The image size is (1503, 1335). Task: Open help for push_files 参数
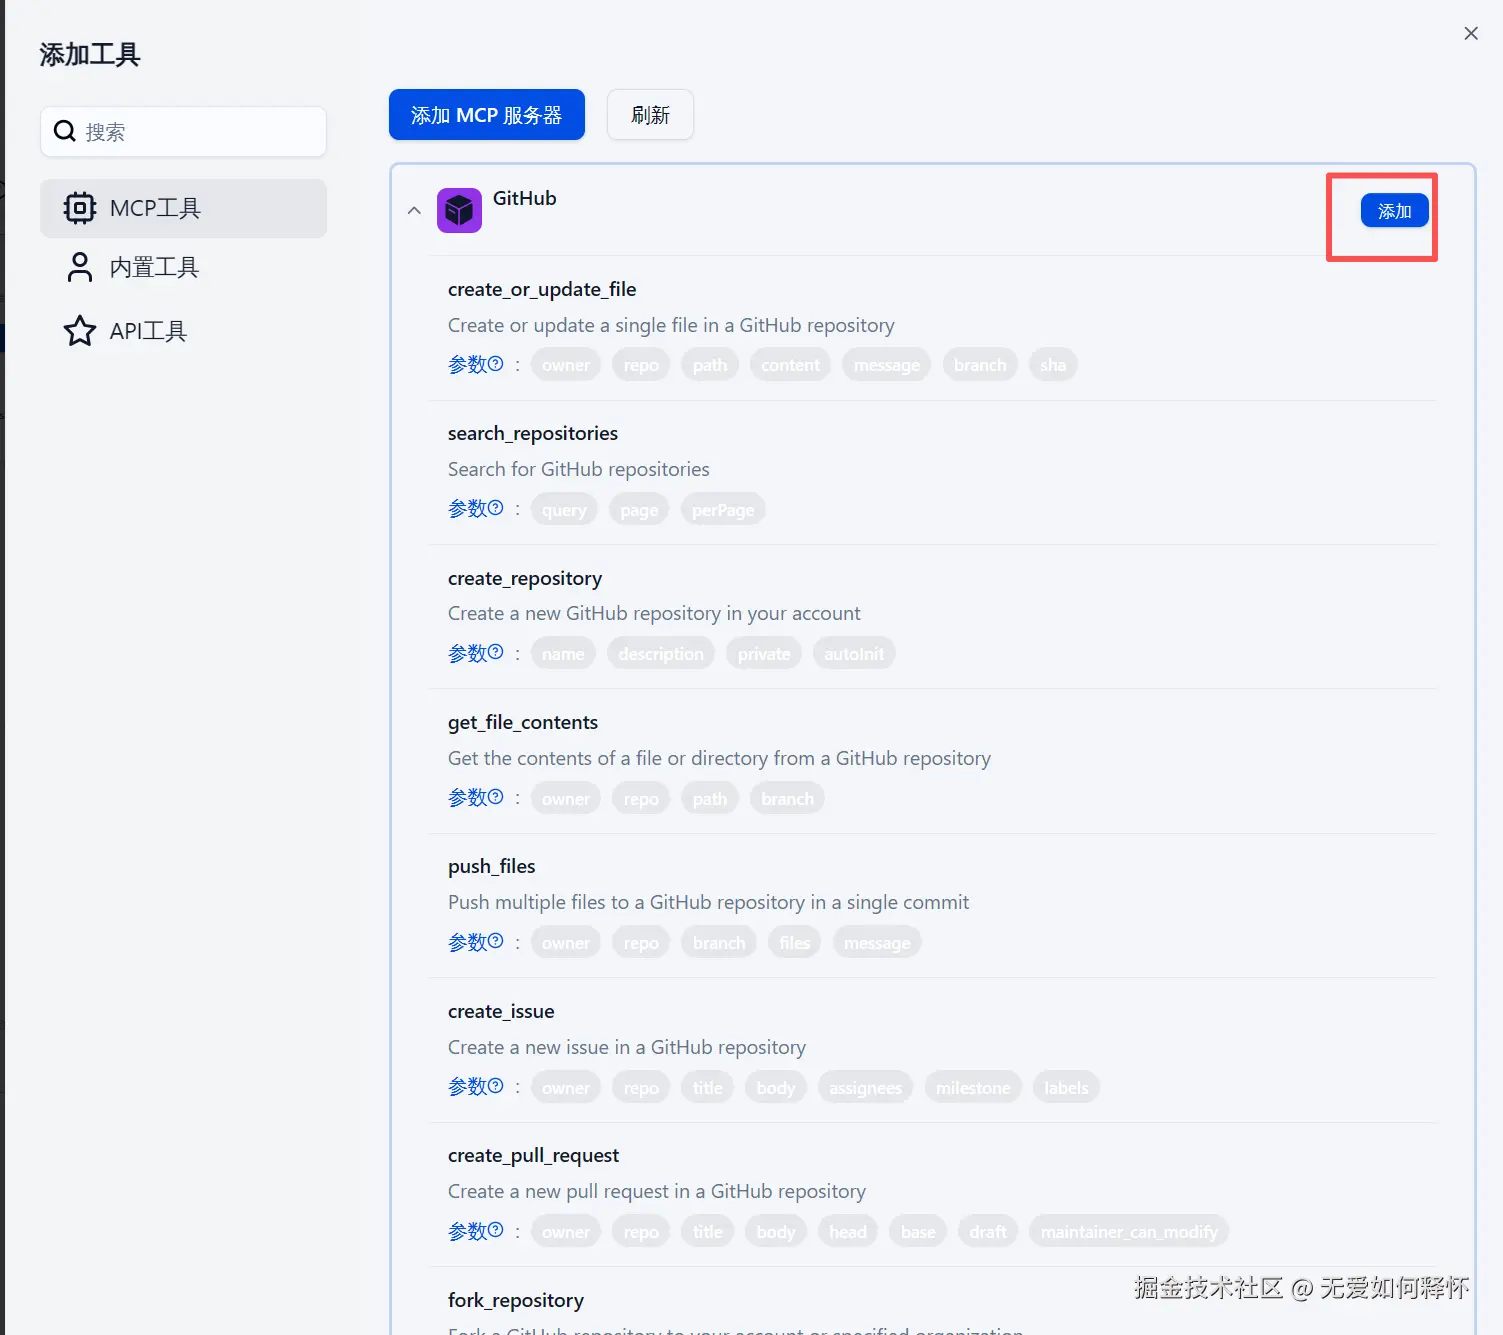pos(495,940)
